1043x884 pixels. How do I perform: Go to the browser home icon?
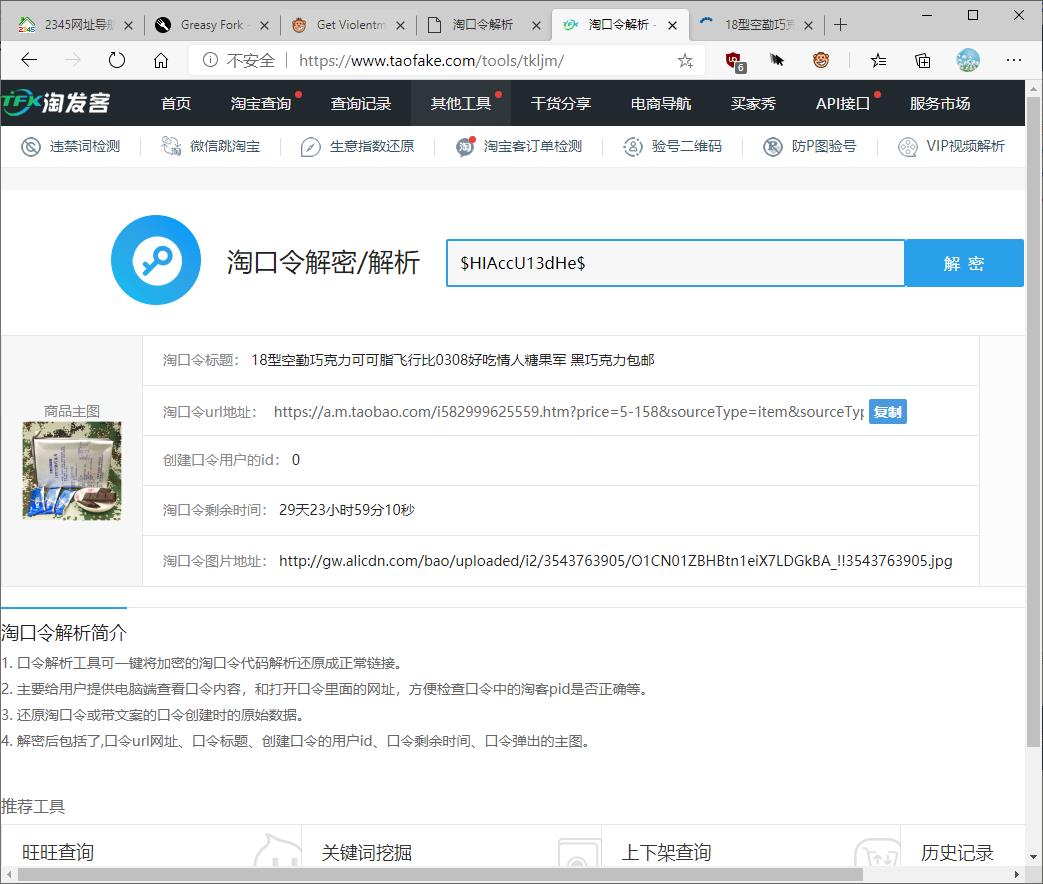[x=161, y=61]
